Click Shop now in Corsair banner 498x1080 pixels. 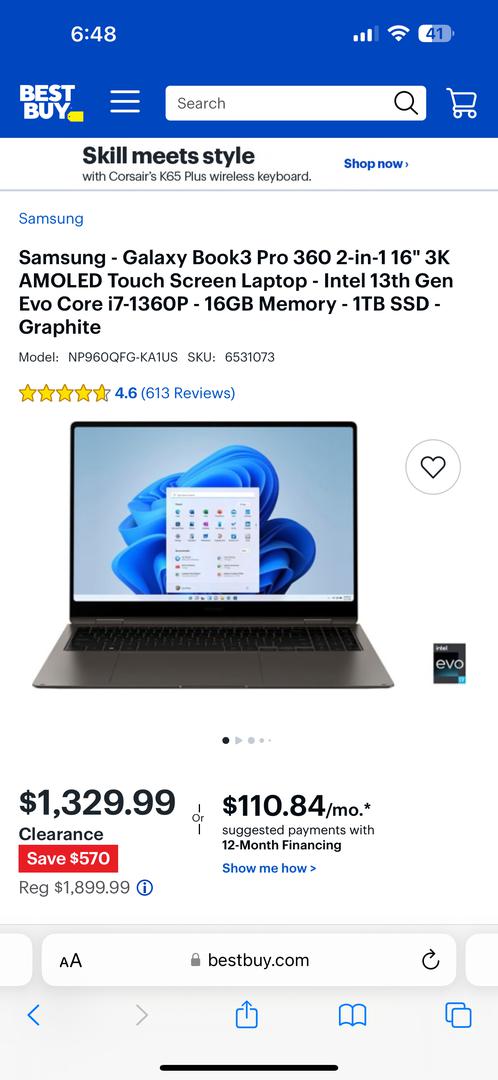pyautogui.click(x=376, y=163)
